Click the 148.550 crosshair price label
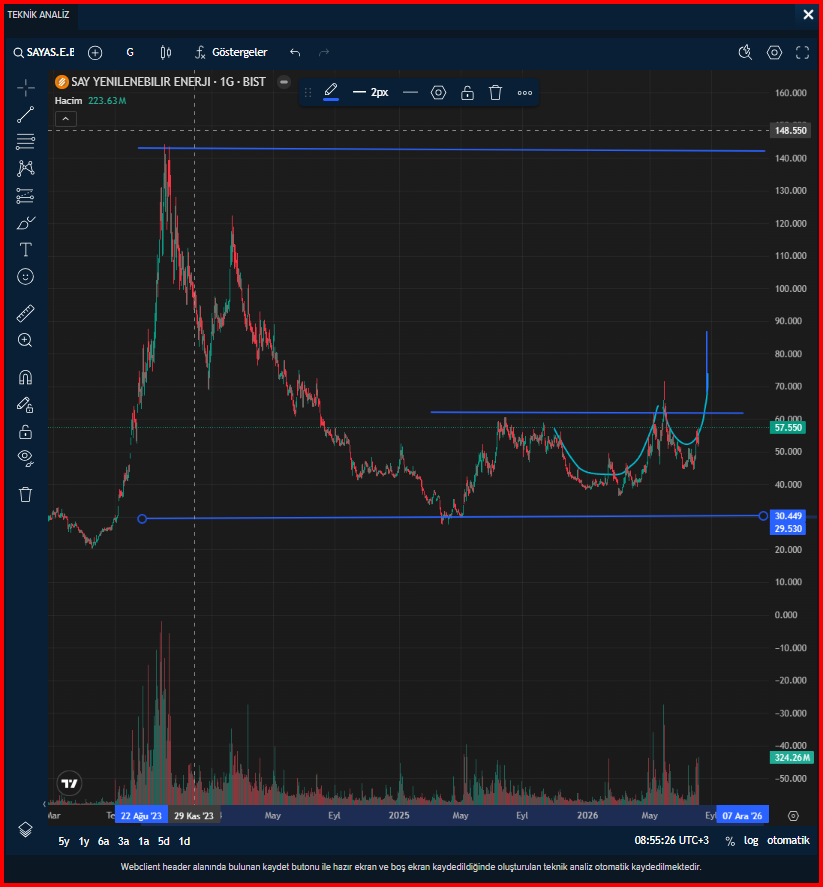This screenshot has width=823, height=887. coord(790,131)
